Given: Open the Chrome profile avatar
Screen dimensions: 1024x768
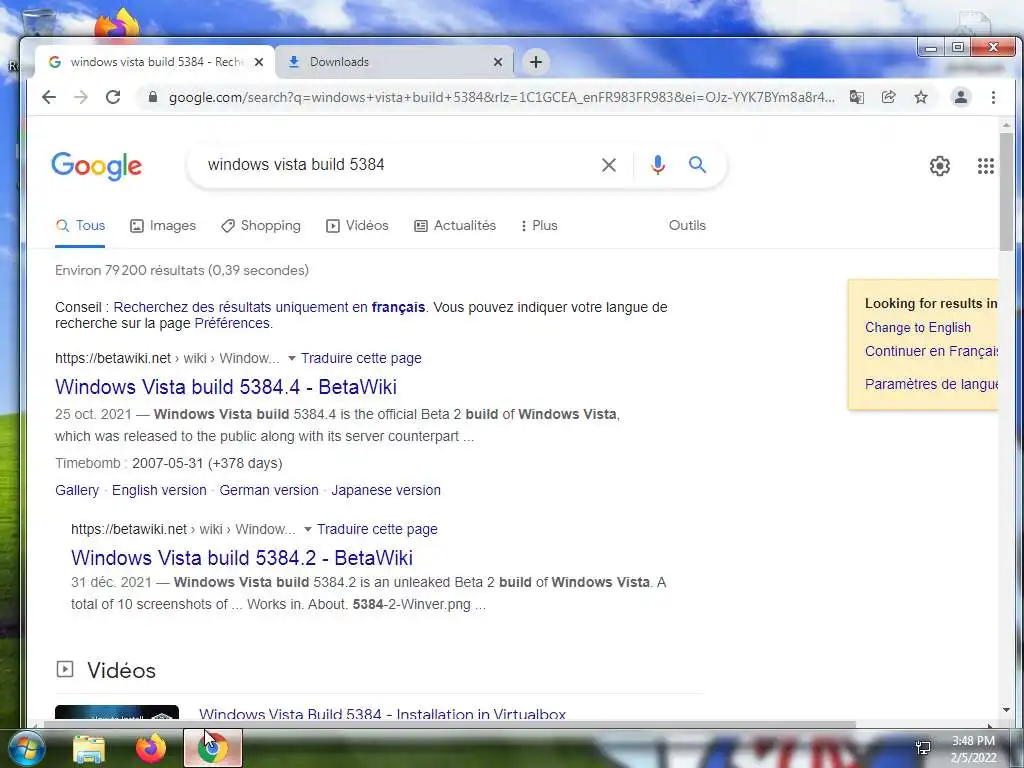Looking at the screenshot, I should pyautogui.click(x=961, y=97).
